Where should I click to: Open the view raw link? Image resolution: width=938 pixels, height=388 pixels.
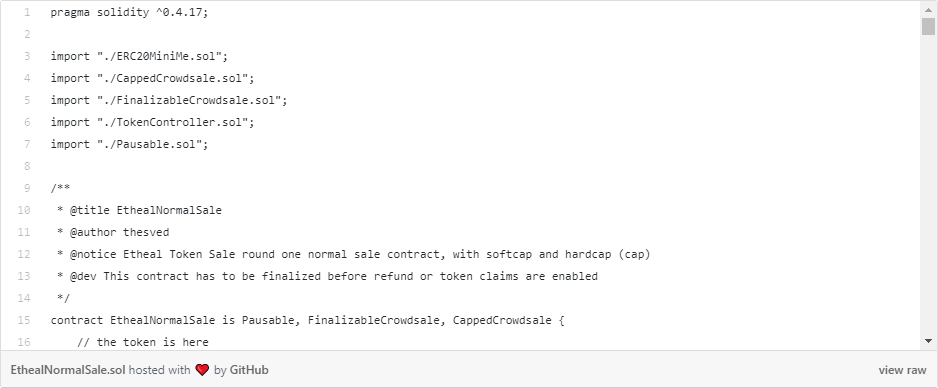902,370
